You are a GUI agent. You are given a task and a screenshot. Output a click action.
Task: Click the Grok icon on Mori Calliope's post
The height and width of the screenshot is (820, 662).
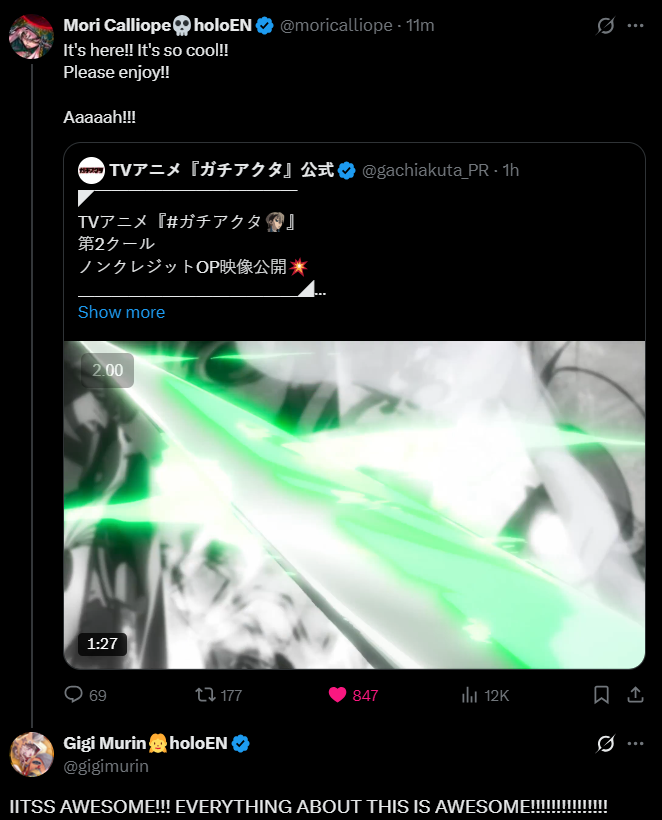coord(605,26)
